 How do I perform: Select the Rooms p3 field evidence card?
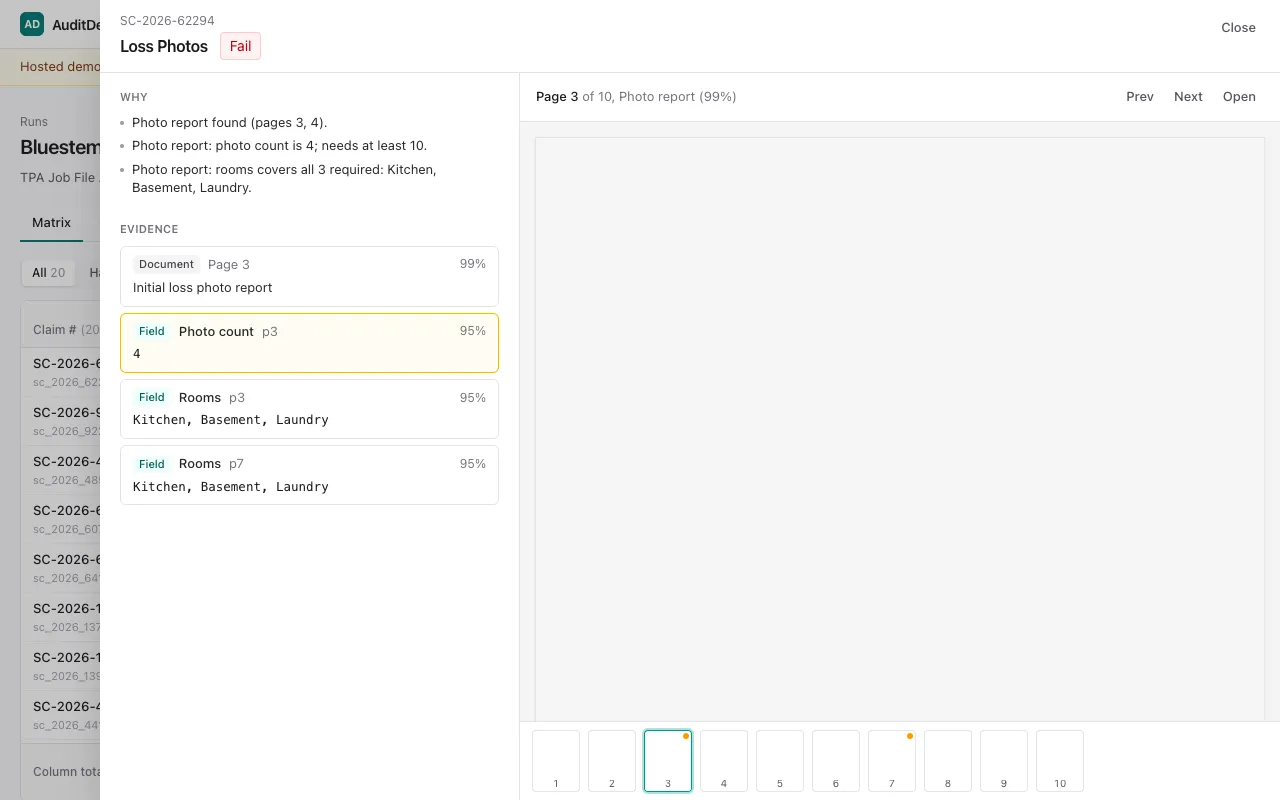pyautogui.click(x=309, y=409)
